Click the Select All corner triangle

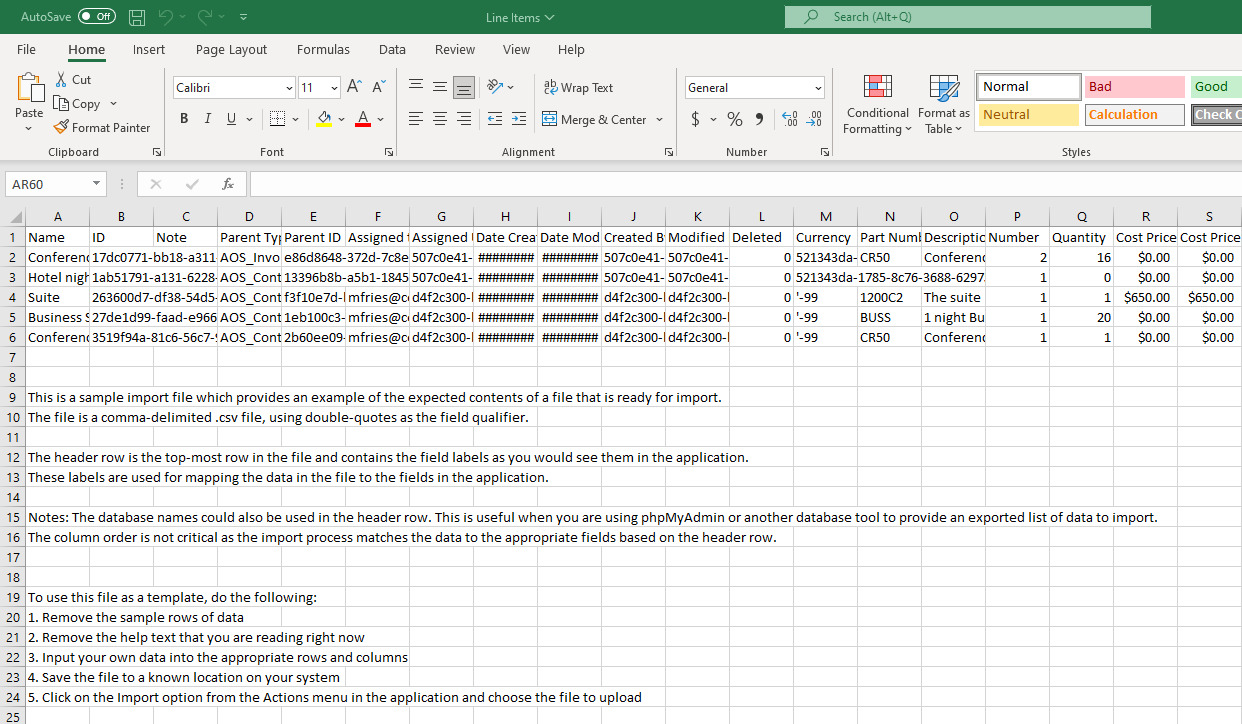click(16, 217)
